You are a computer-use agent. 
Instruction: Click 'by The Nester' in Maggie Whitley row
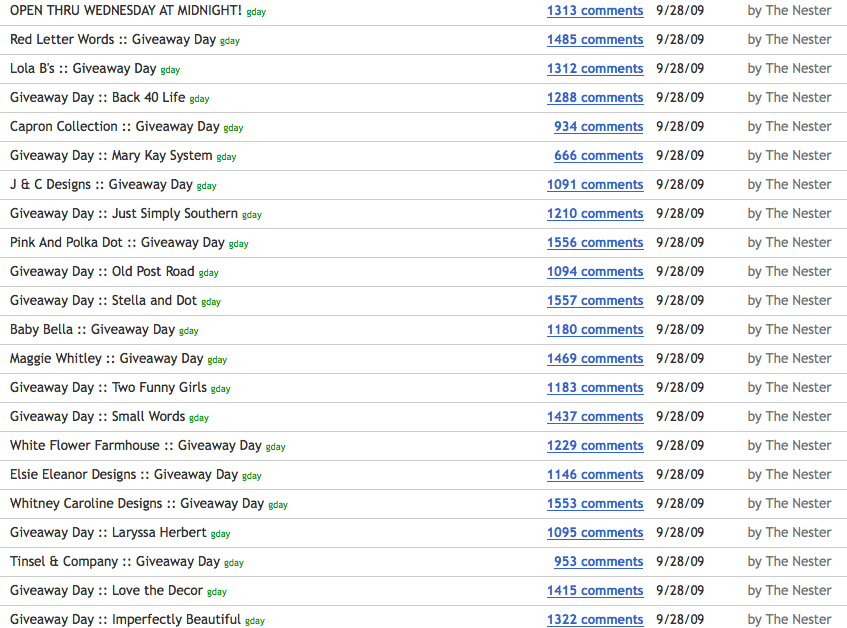pyautogui.click(x=789, y=359)
